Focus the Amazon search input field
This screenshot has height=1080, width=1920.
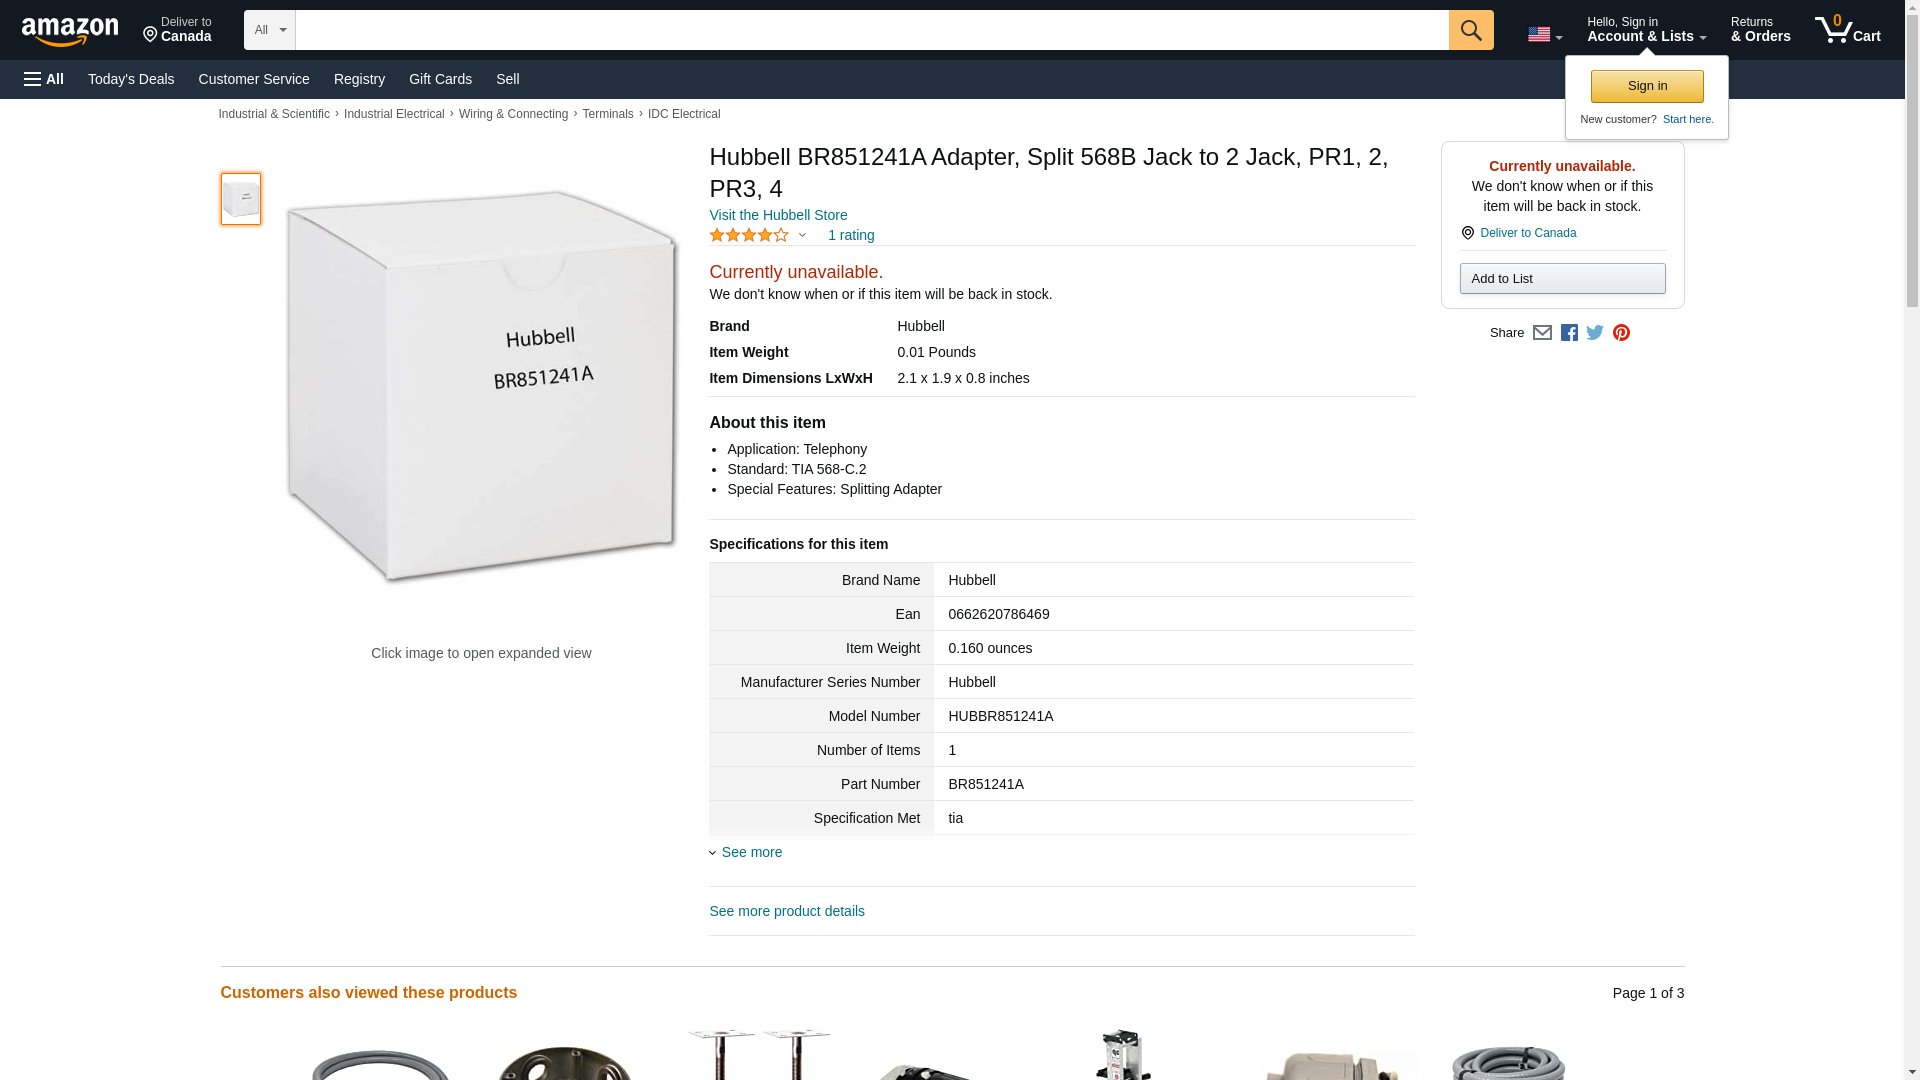(872, 30)
